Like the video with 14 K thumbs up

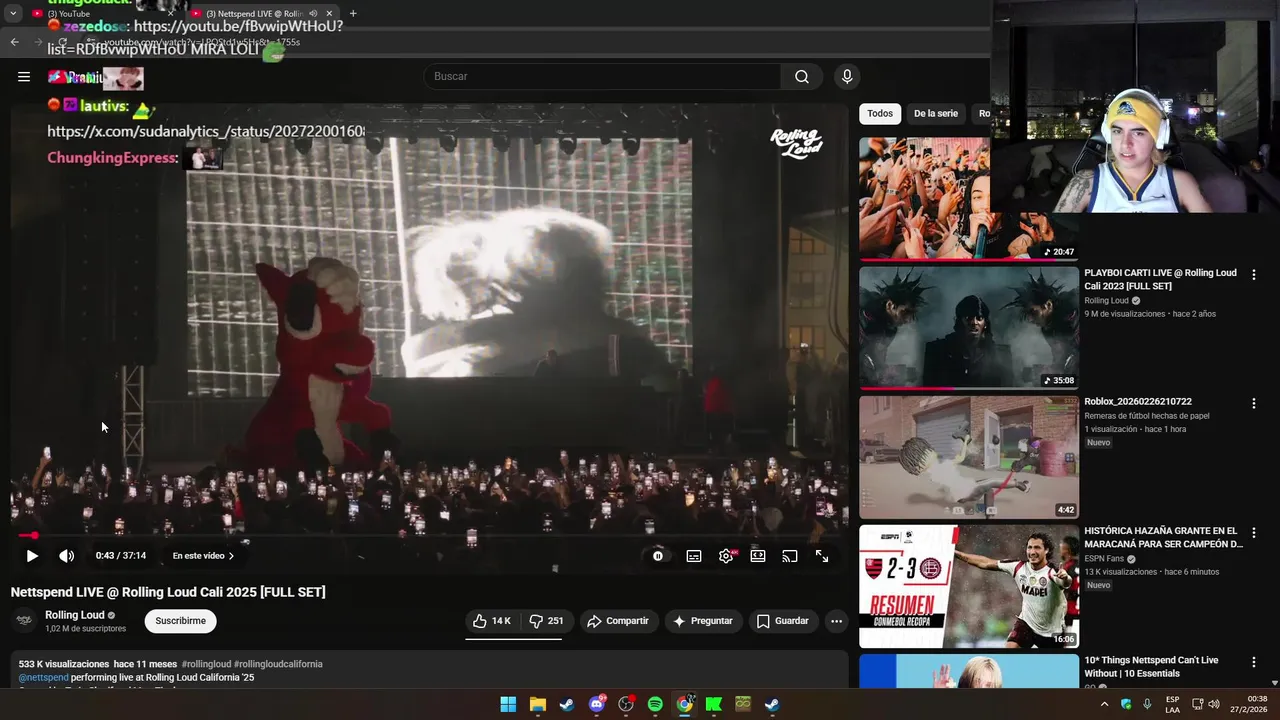(x=491, y=621)
